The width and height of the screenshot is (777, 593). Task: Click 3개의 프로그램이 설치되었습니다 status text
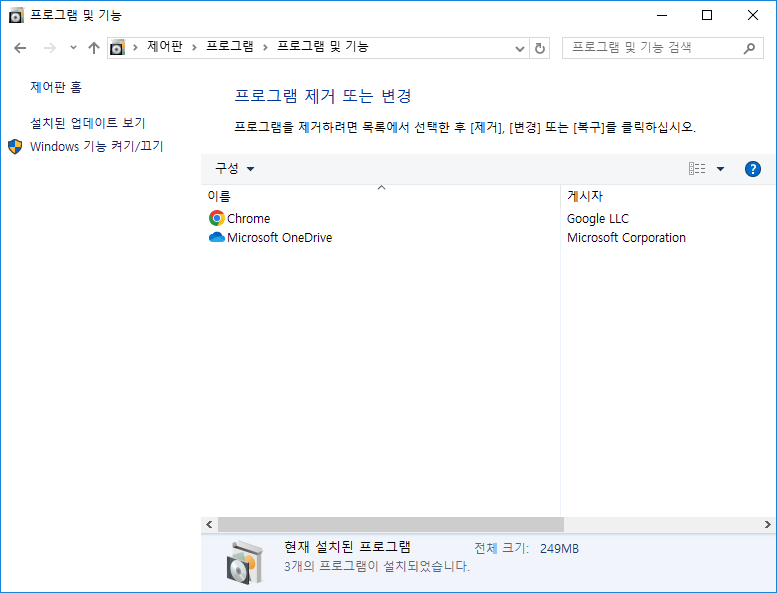377,566
